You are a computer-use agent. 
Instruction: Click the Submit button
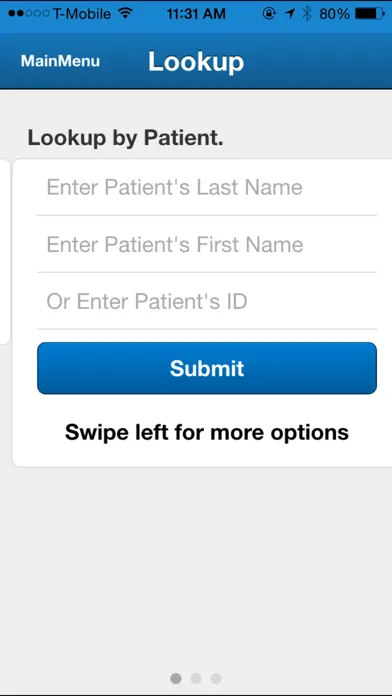tap(207, 368)
